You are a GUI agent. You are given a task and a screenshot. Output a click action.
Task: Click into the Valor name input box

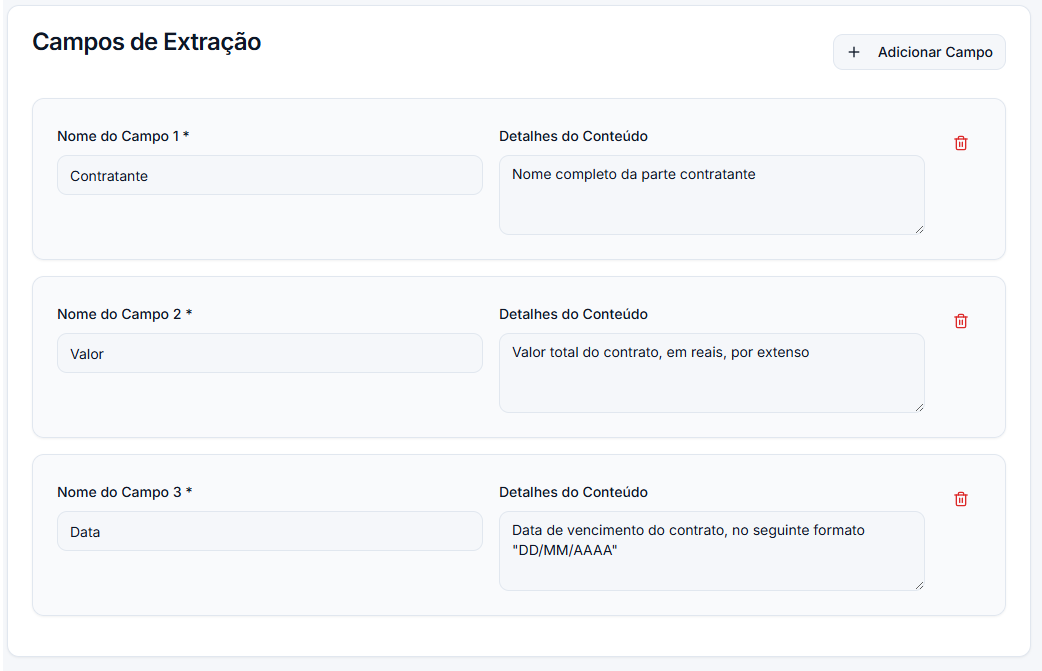coord(269,353)
